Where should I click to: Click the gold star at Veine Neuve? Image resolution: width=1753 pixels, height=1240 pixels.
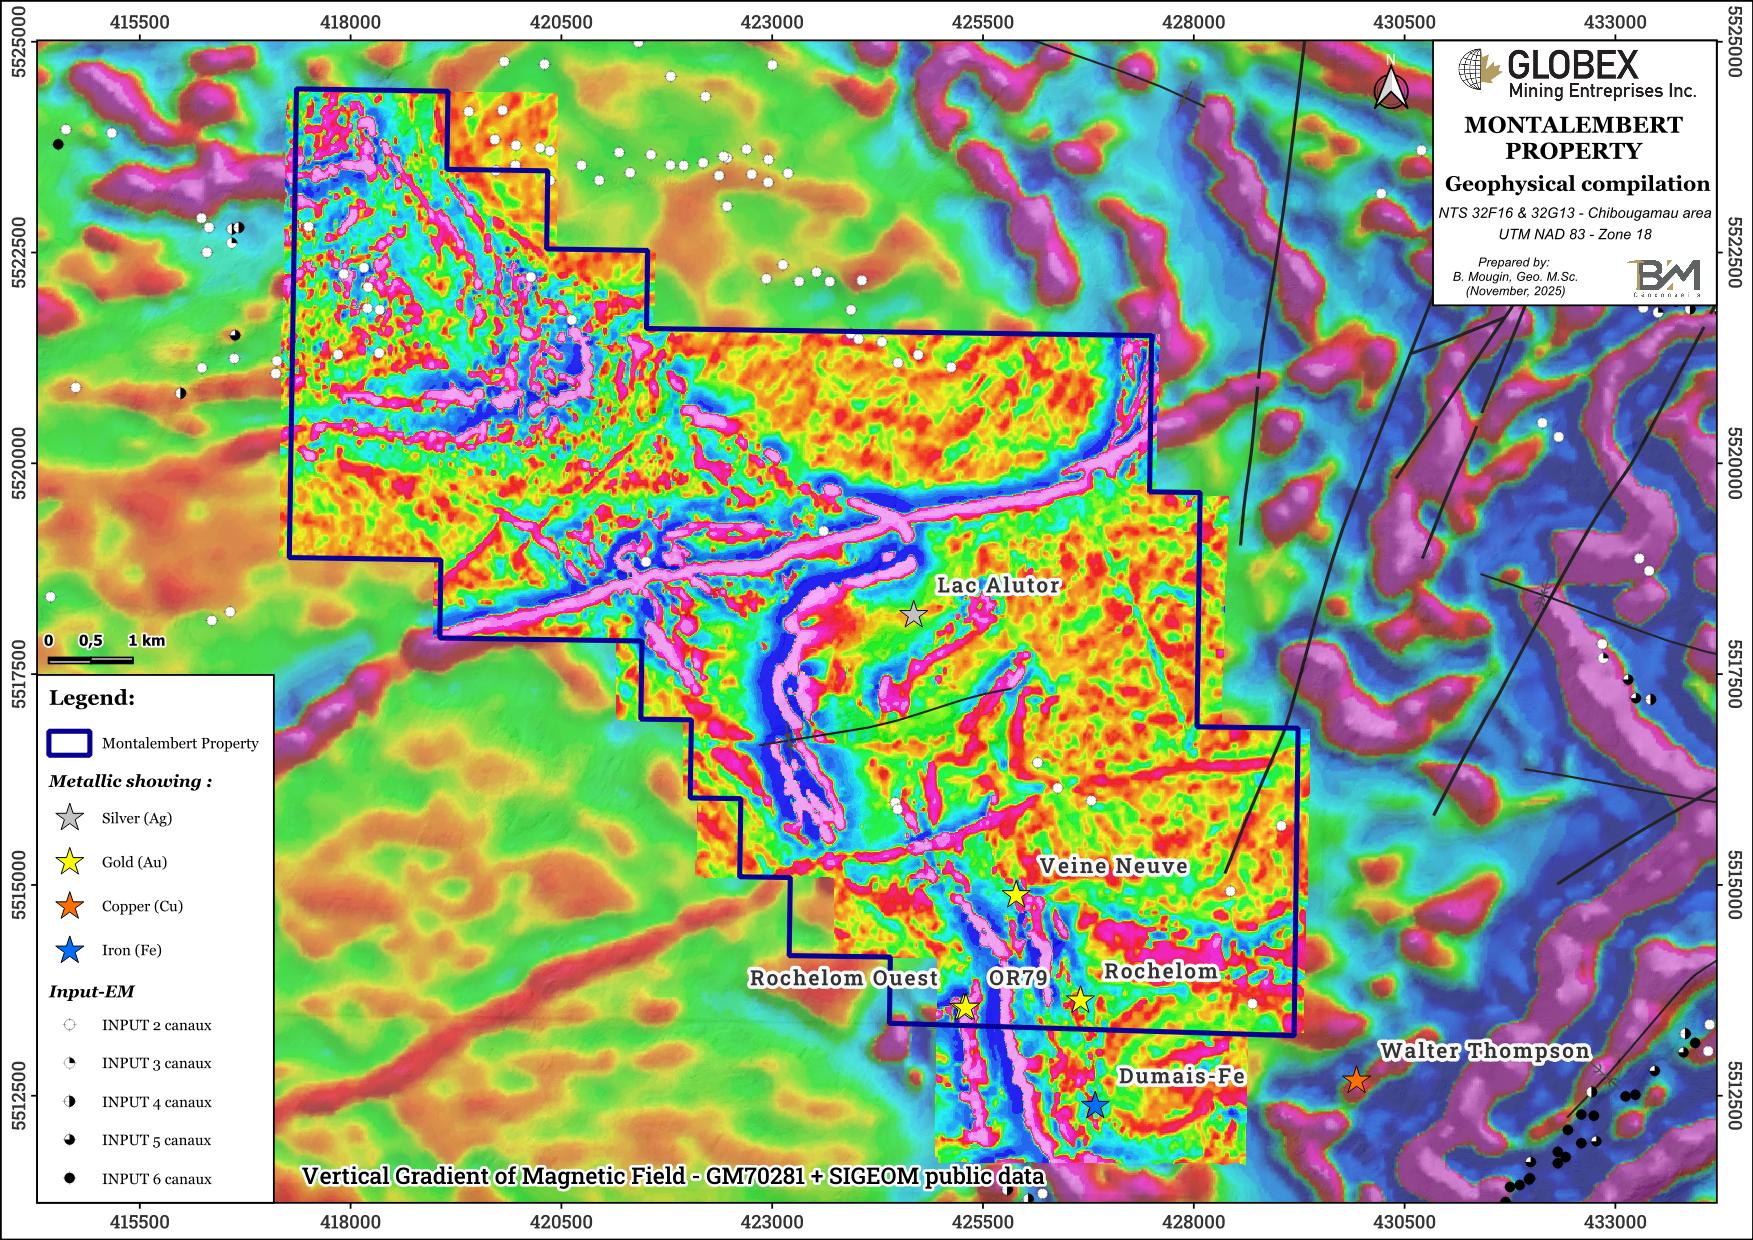(x=1015, y=895)
